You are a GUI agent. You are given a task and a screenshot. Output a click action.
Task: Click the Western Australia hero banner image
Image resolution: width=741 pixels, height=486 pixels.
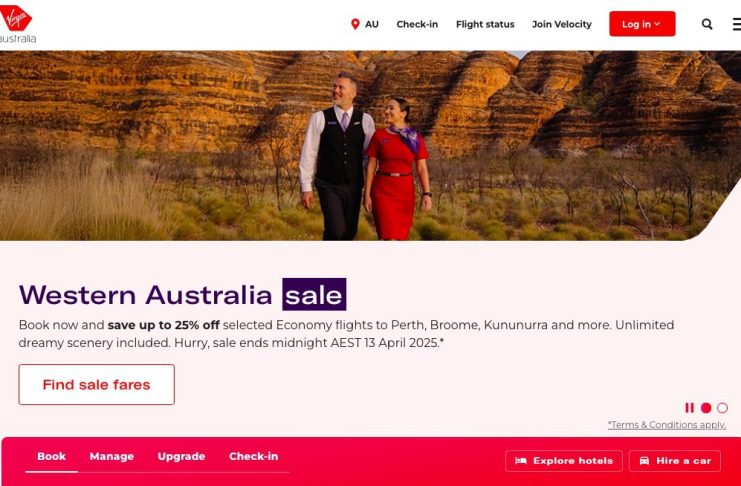[370, 146]
